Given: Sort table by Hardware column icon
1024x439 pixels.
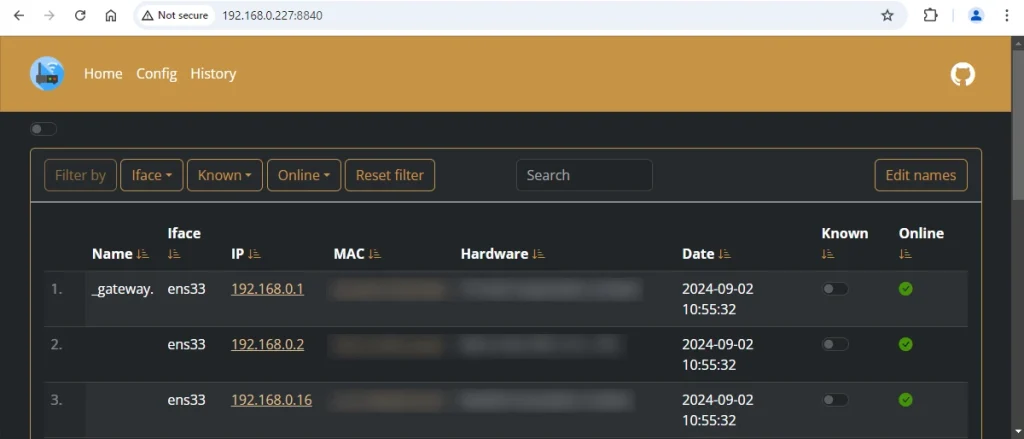Looking at the screenshot, I should pyautogui.click(x=539, y=254).
